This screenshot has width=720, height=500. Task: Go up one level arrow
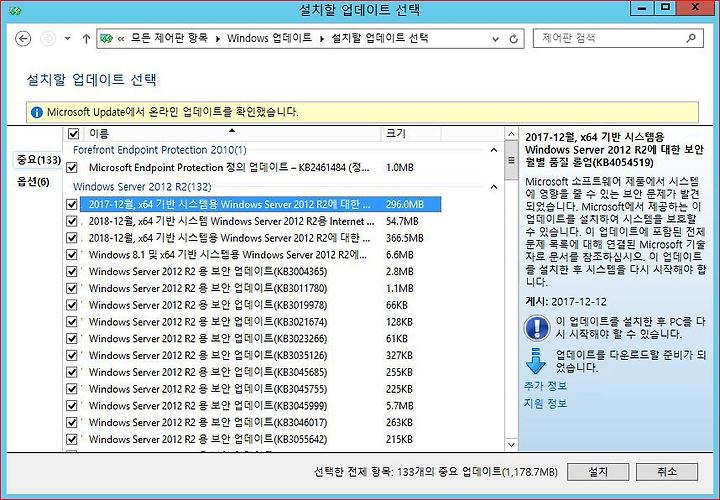pyautogui.click(x=86, y=39)
